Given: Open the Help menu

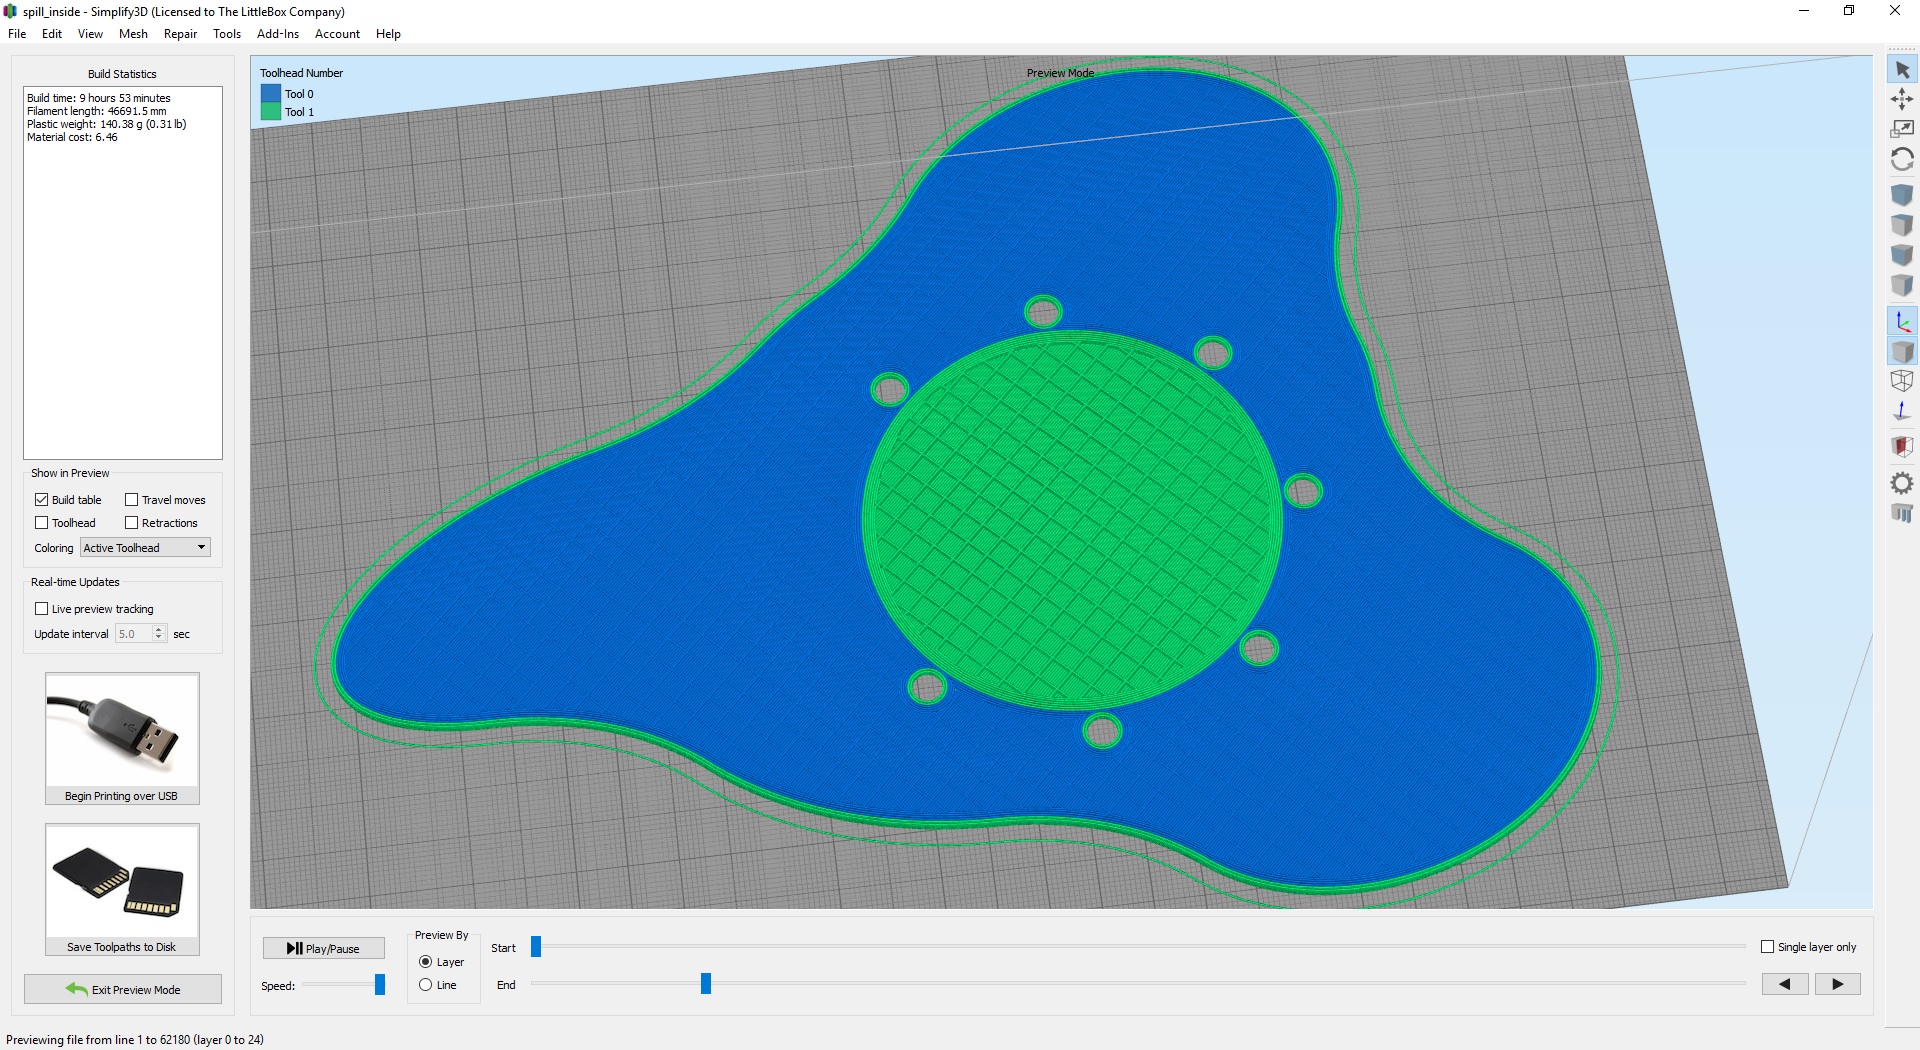Looking at the screenshot, I should pyautogui.click(x=388, y=33).
